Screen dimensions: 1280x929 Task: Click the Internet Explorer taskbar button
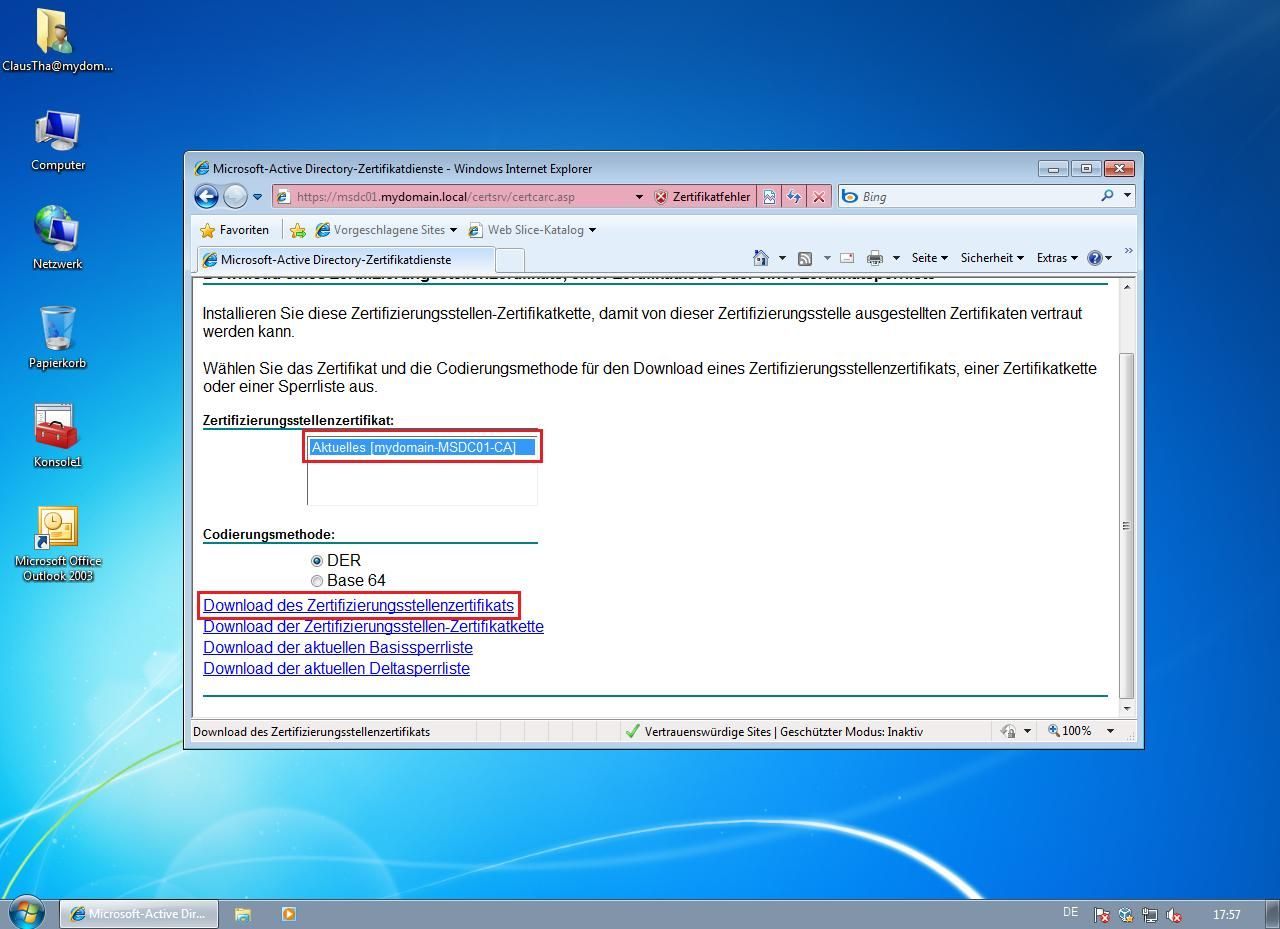point(139,913)
